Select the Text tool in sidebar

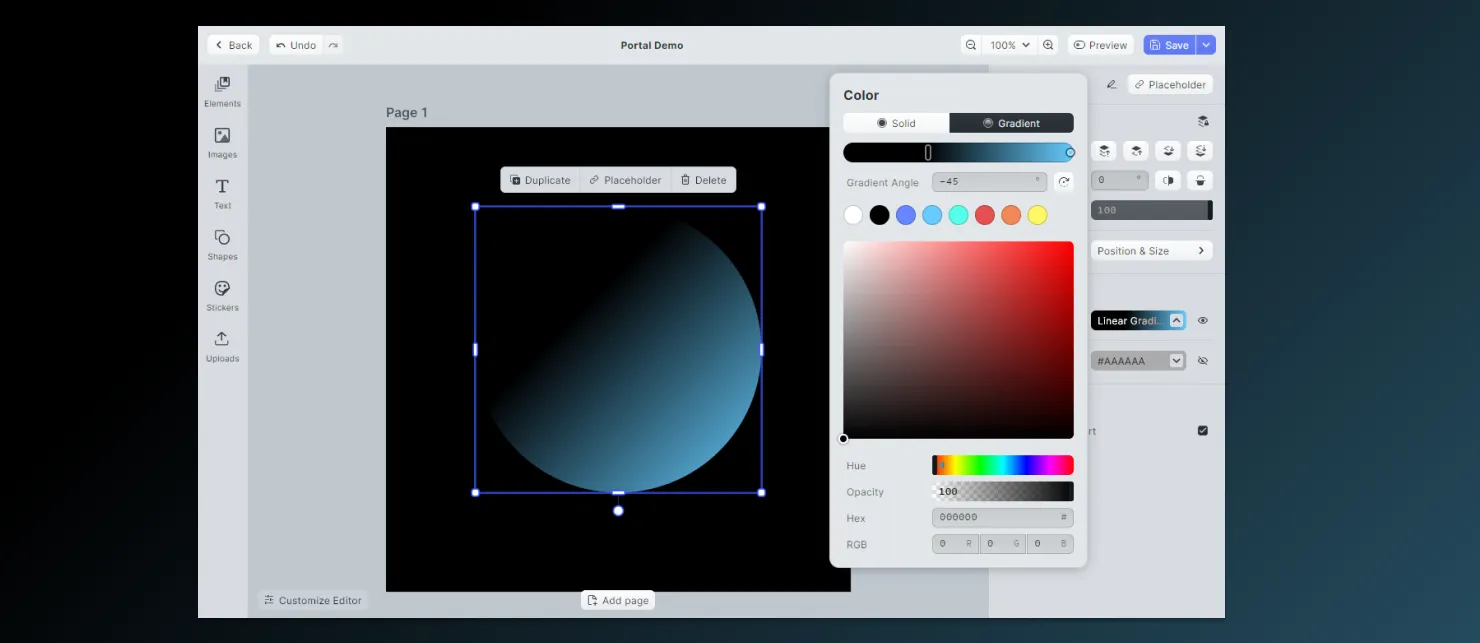[222, 193]
